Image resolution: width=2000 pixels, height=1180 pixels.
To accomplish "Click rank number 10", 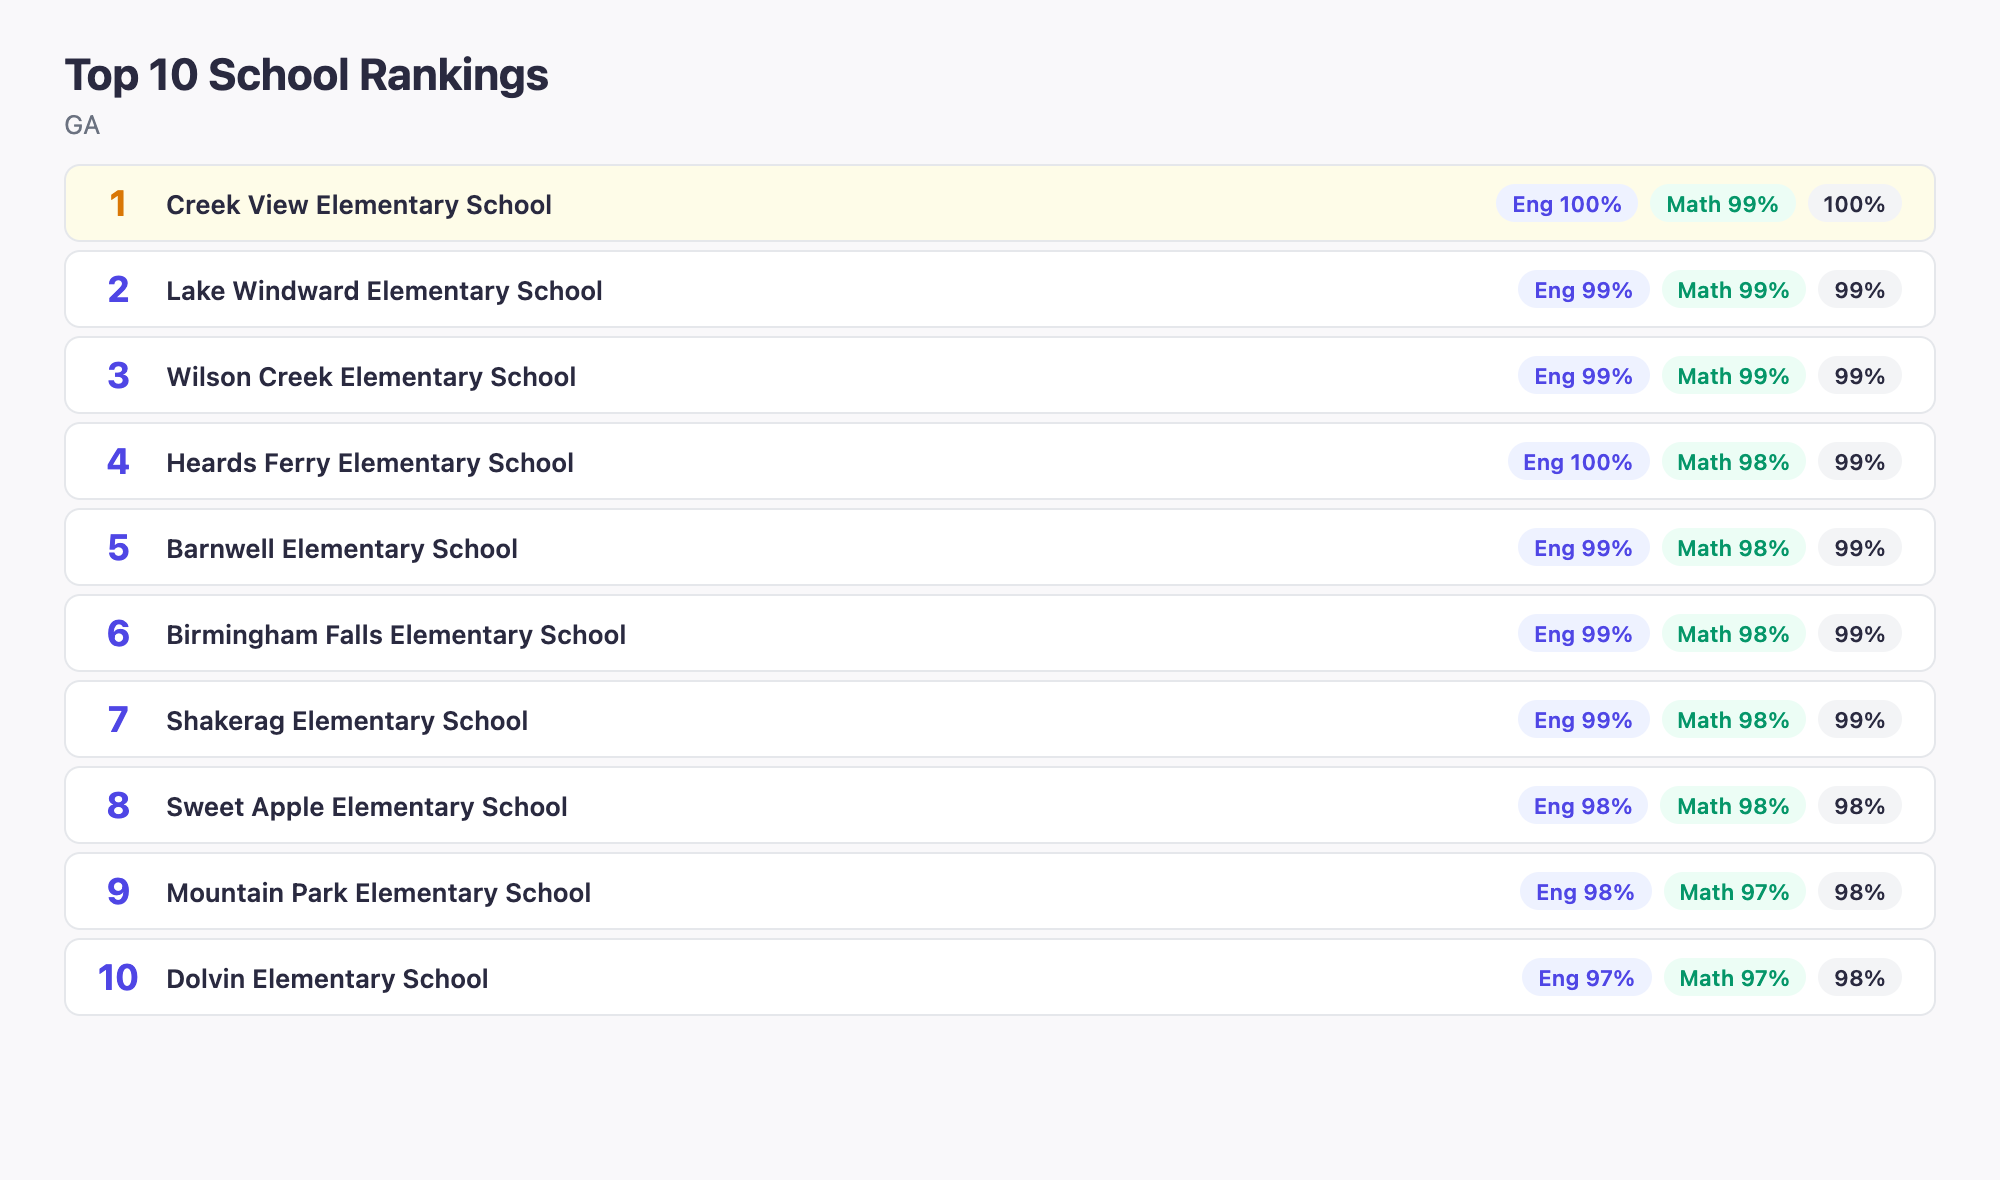I will pyautogui.click(x=118, y=978).
